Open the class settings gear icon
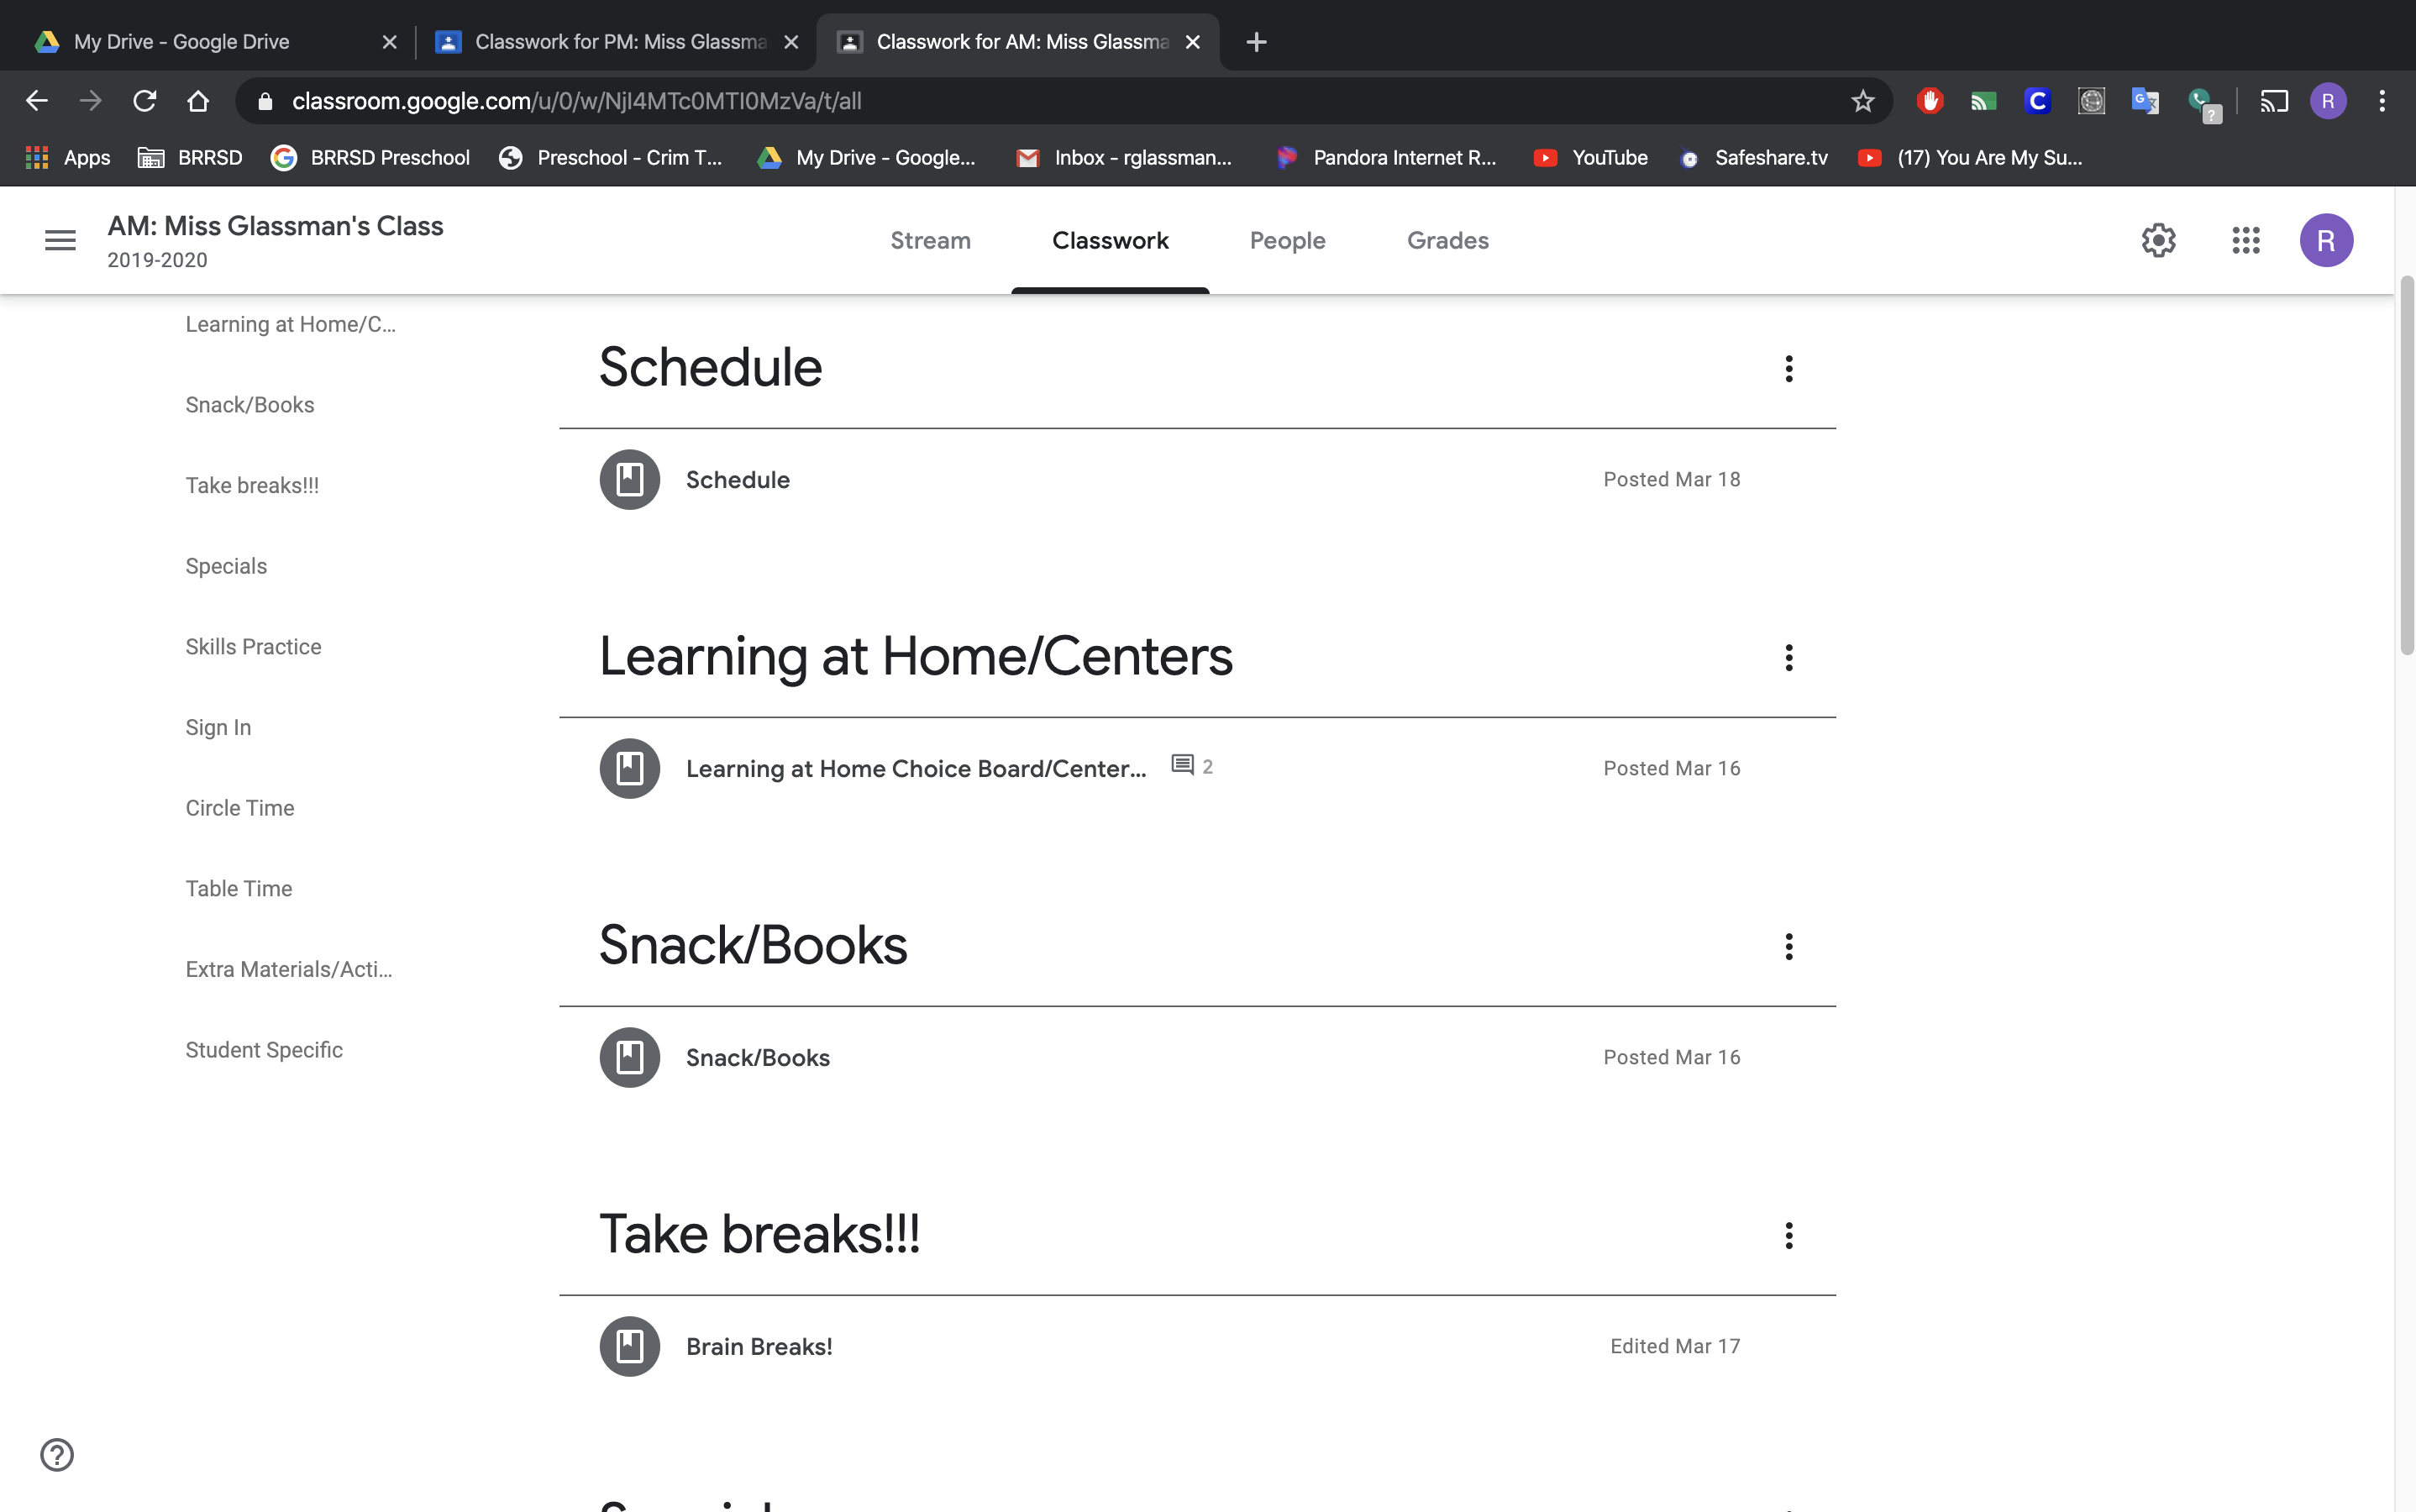The height and width of the screenshot is (1512, 2416). tap(2158, 240)
